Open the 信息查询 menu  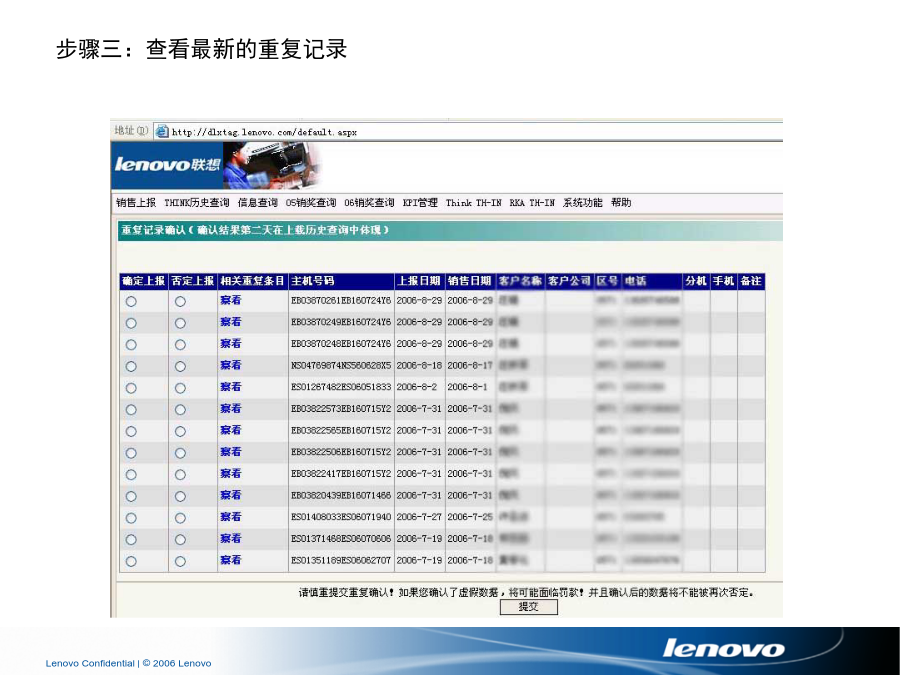tap(257, 203)
